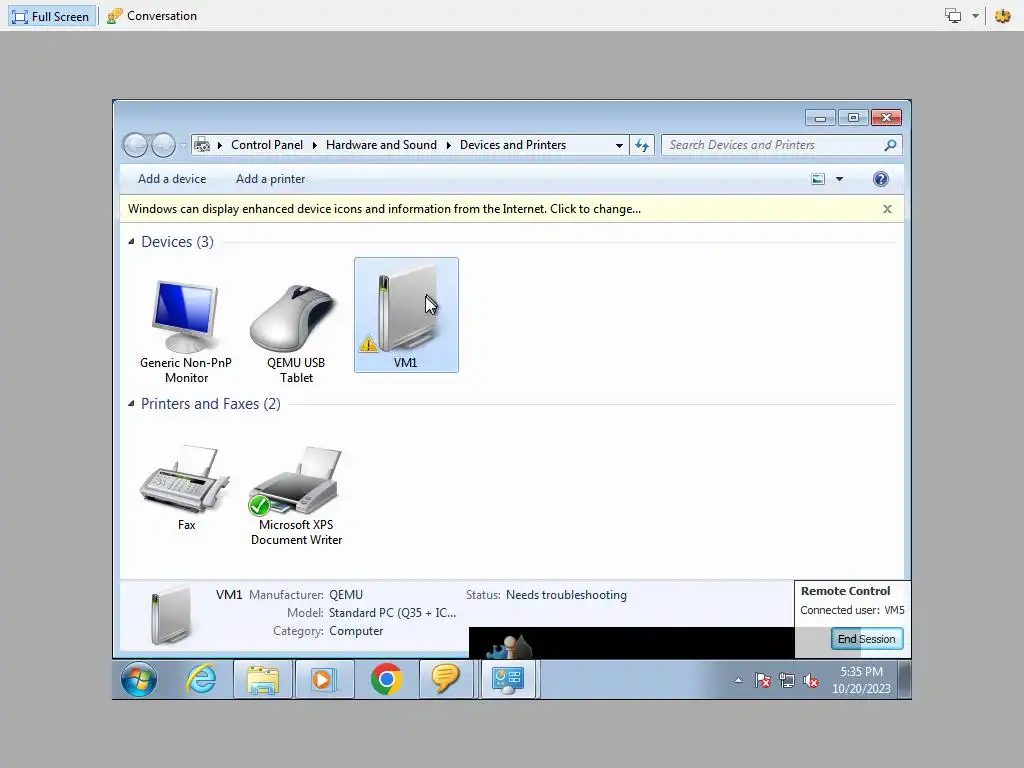
Task: Open the chat bubble app on taskbar
Action: [x=445, y=679]
